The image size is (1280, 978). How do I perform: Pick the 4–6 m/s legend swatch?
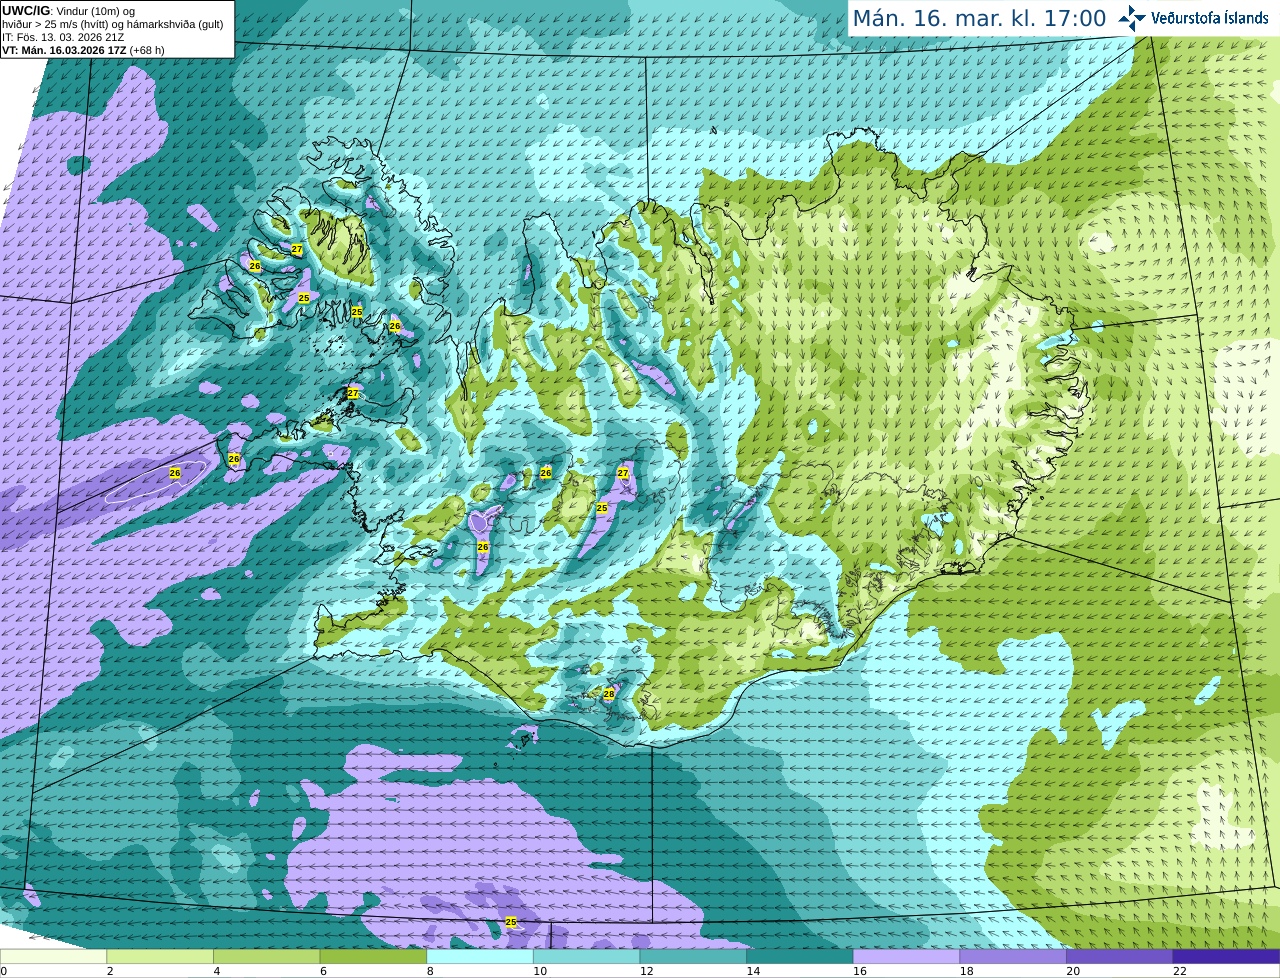[x=266, y=956]
